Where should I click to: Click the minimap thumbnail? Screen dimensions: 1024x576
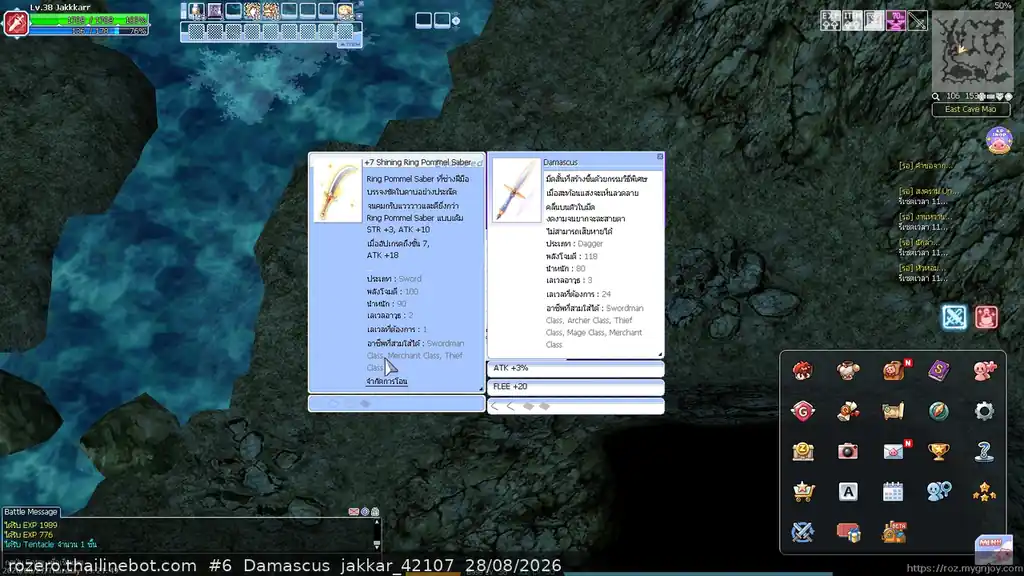pos(972,52)
